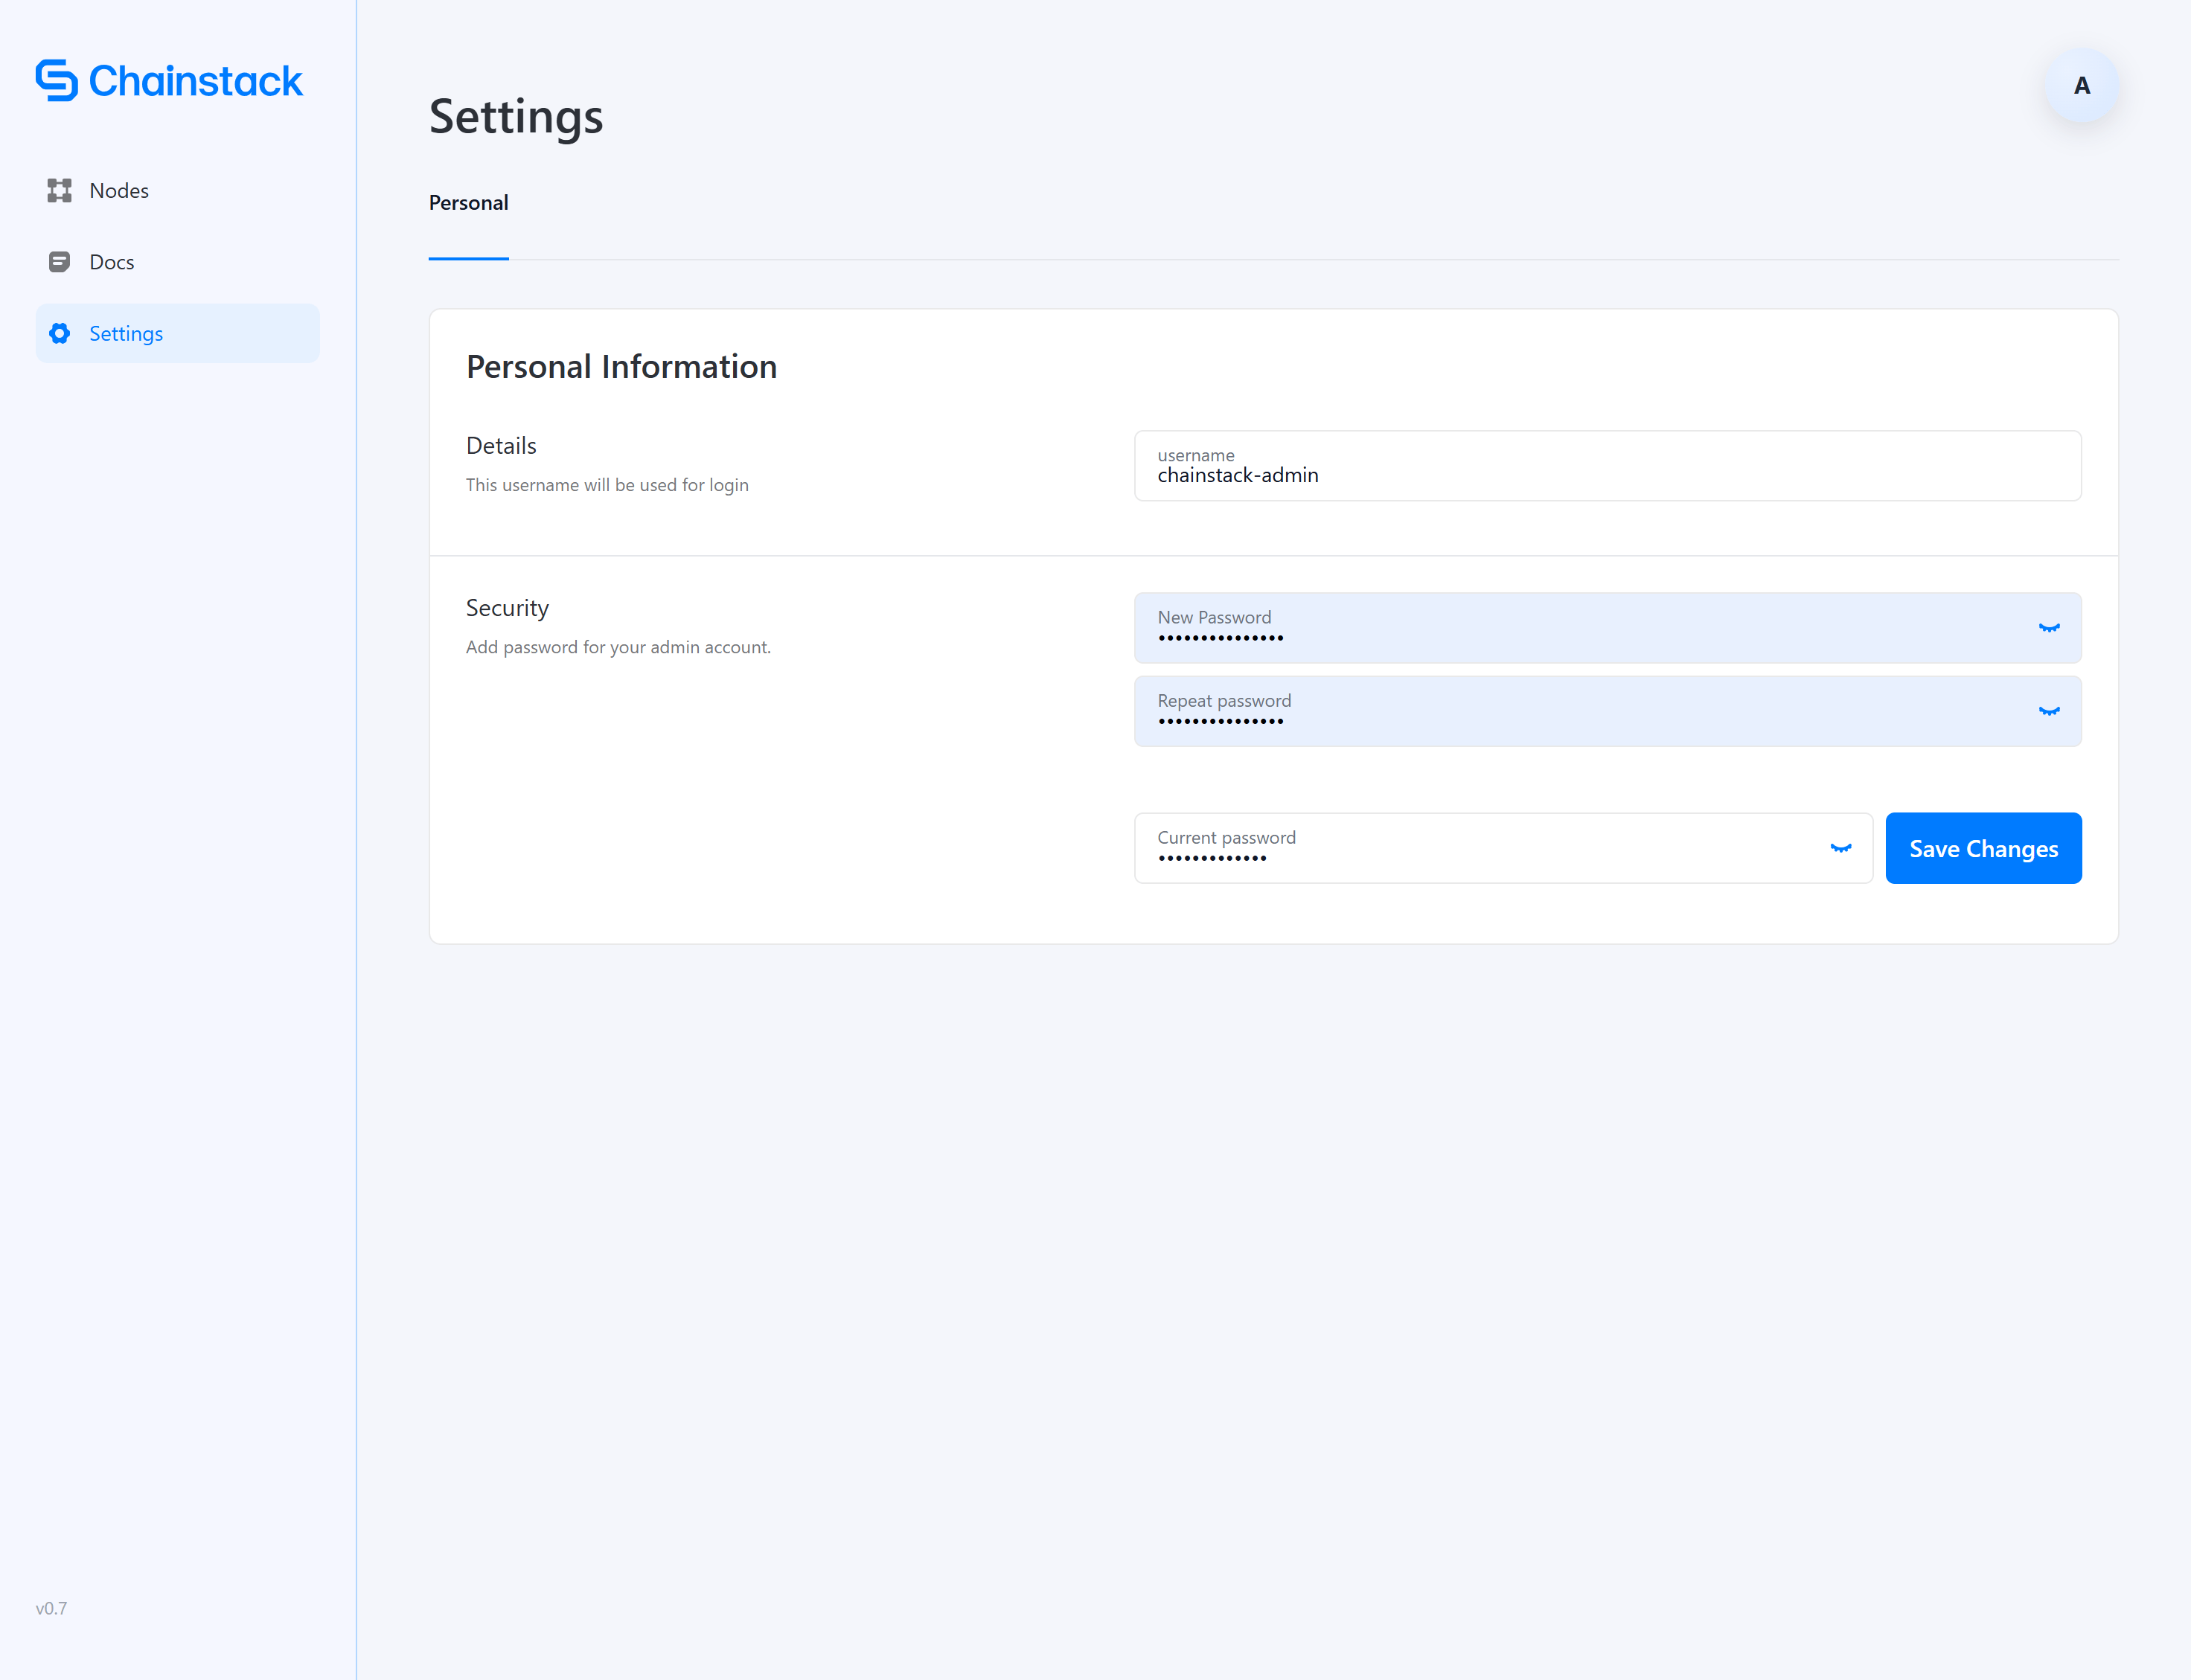Click the Security section heading

coord(507,608)
